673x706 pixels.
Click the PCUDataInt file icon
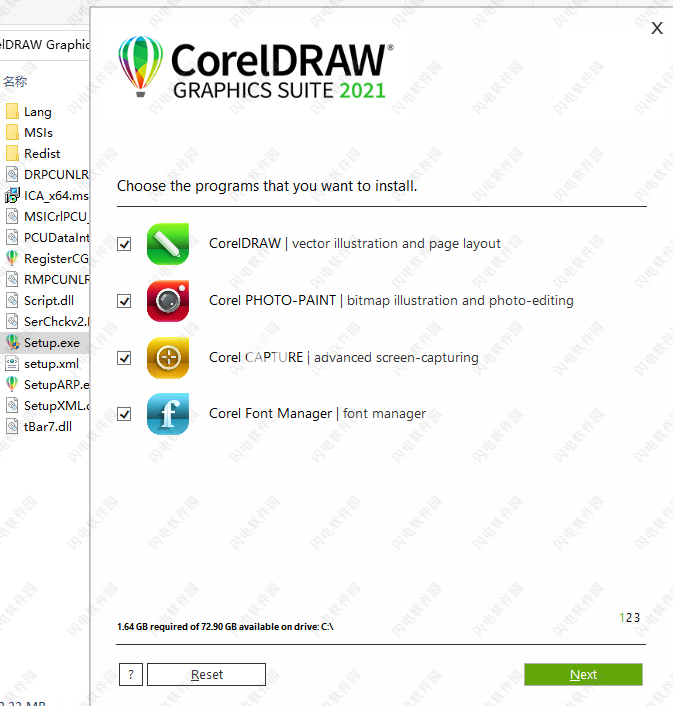pos(12,237)
